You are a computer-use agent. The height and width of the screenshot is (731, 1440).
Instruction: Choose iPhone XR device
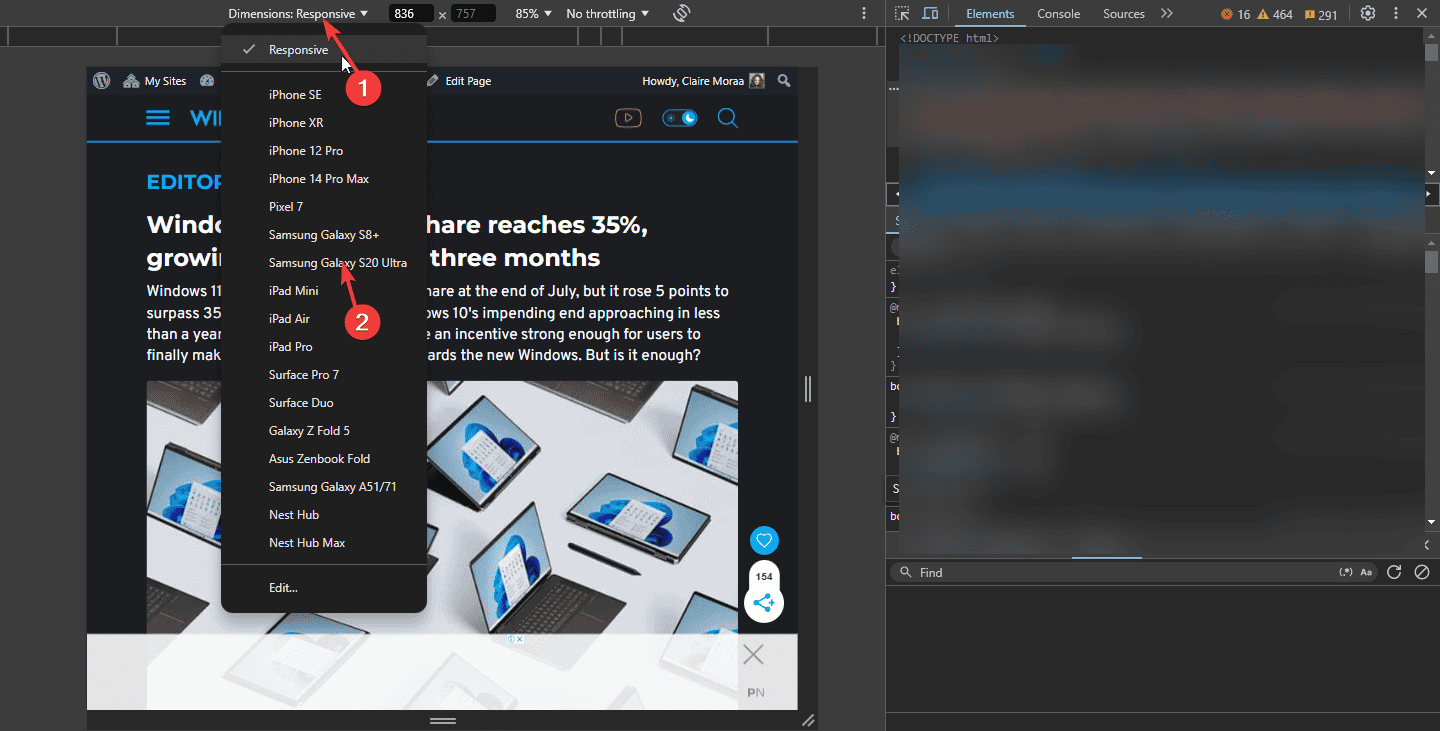324,123
